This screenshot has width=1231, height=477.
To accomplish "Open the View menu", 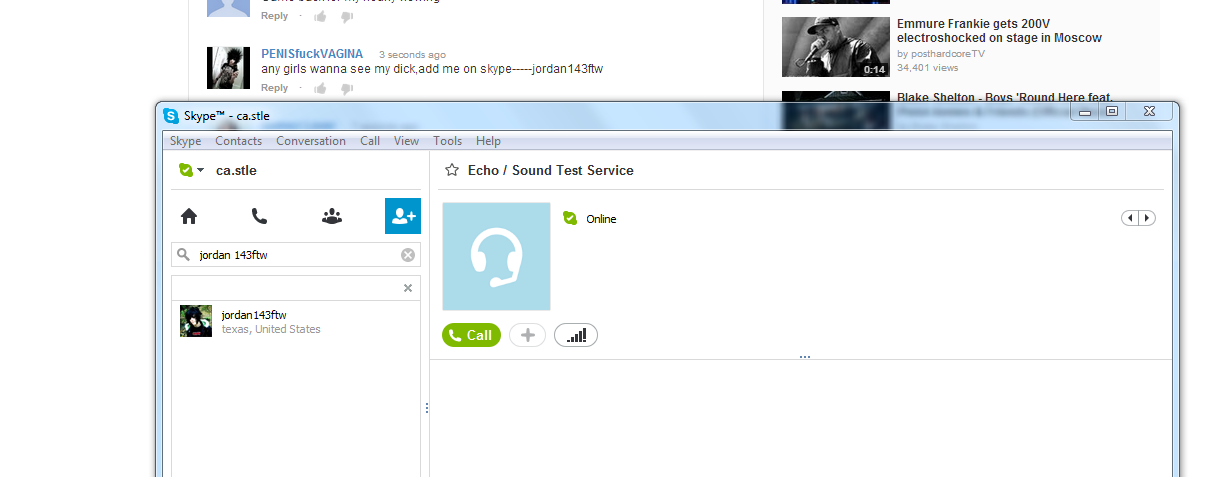I will pos(407,141).
